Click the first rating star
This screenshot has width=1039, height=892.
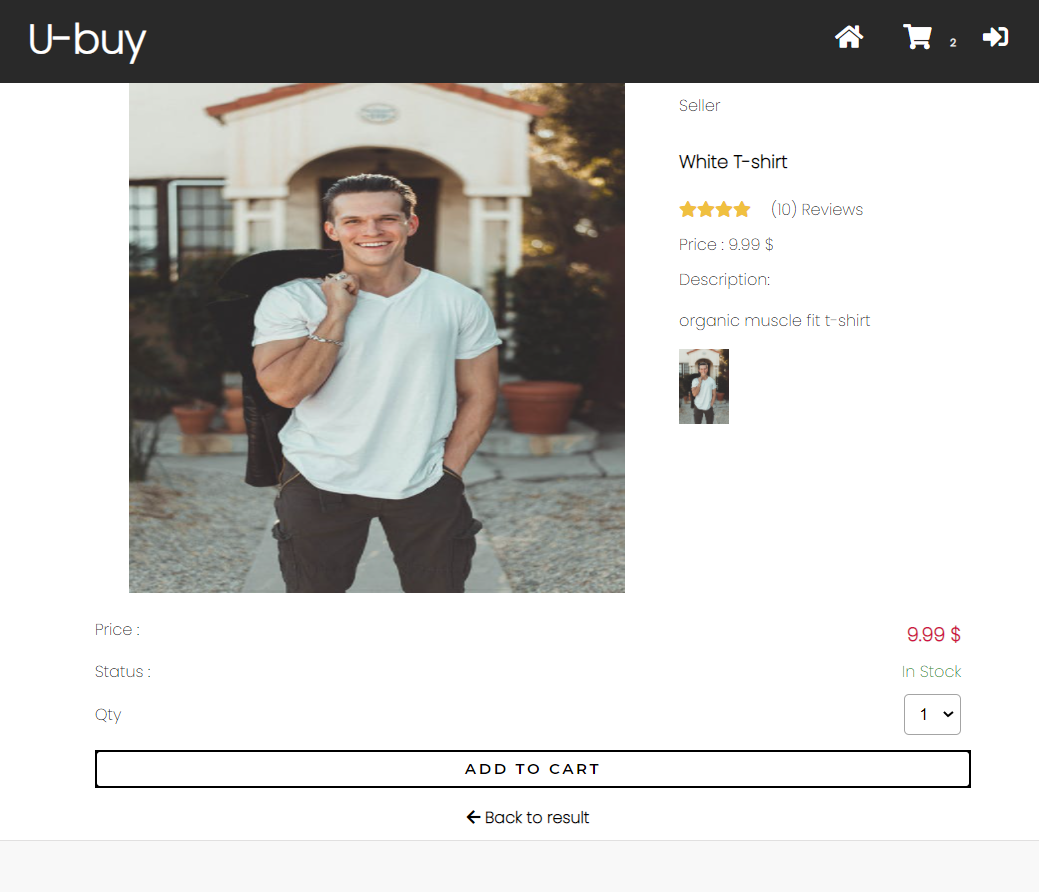[685, 209]
